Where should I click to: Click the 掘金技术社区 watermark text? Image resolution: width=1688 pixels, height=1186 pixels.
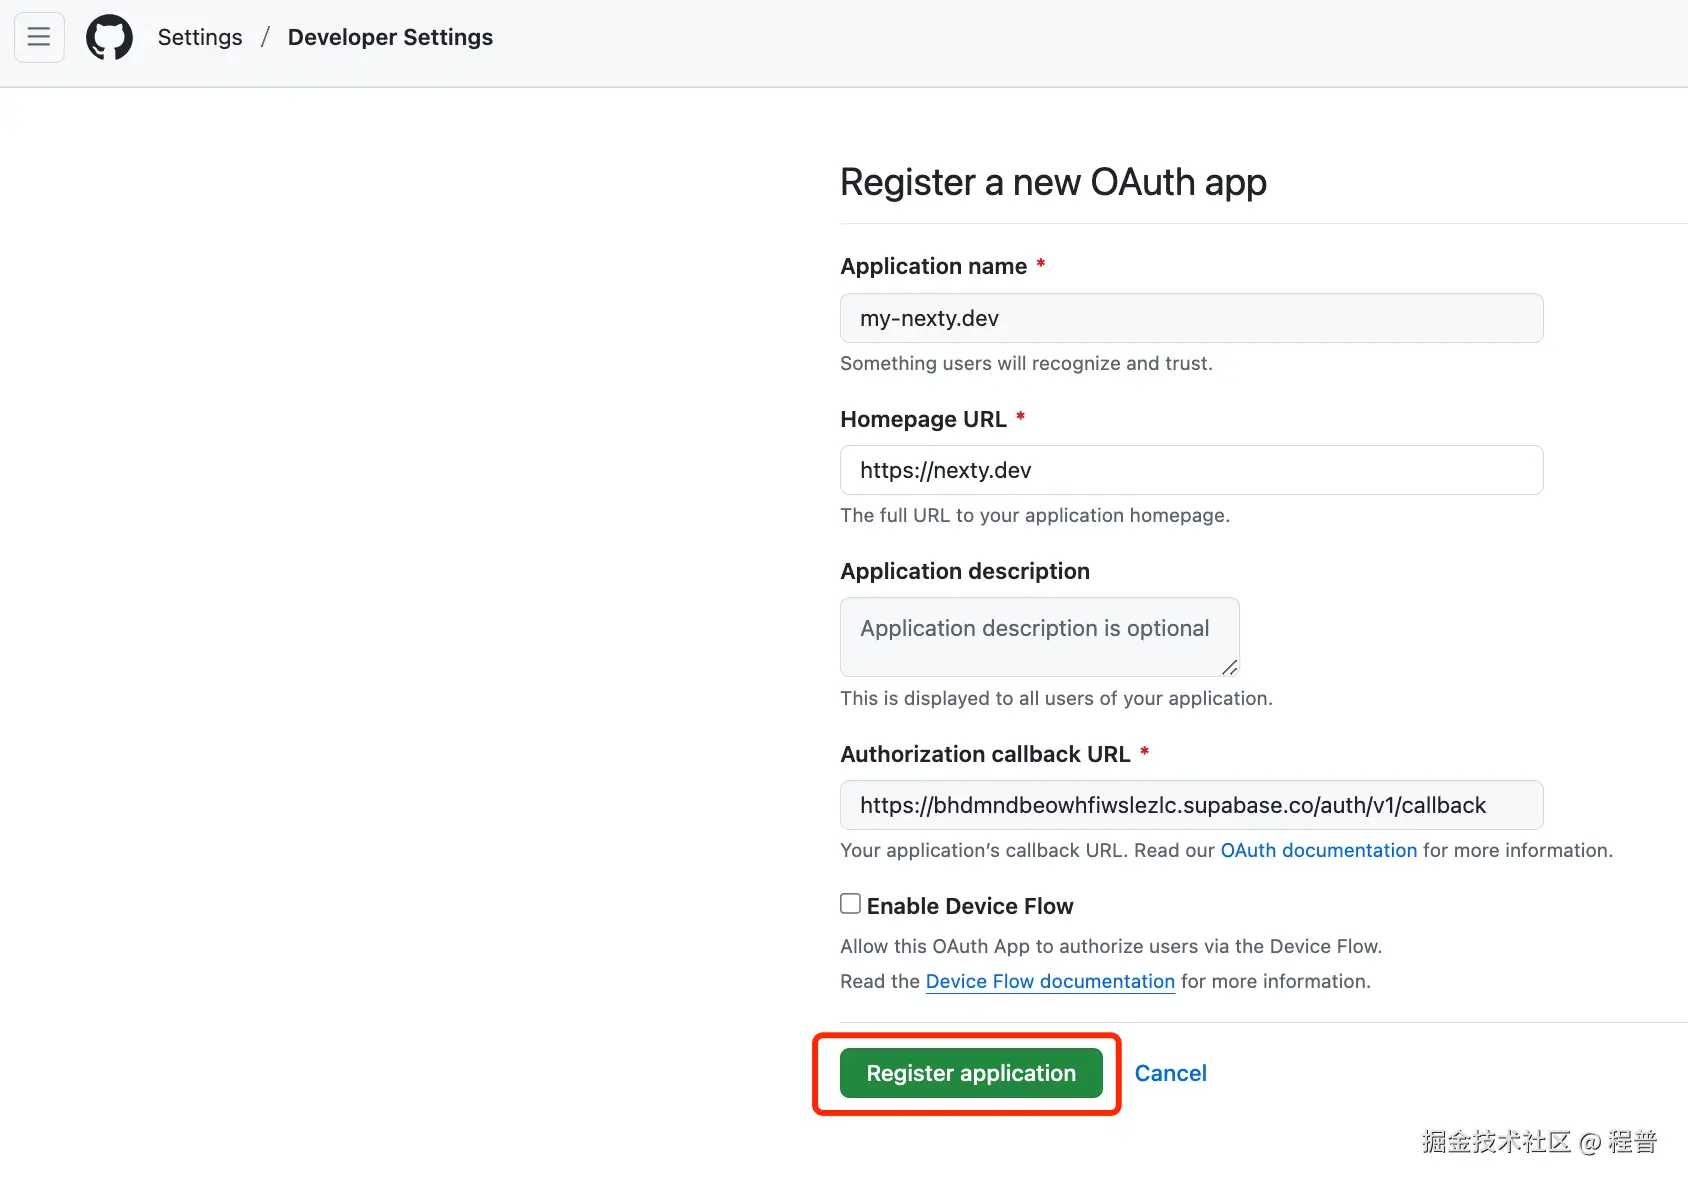coord(1494,1140)
